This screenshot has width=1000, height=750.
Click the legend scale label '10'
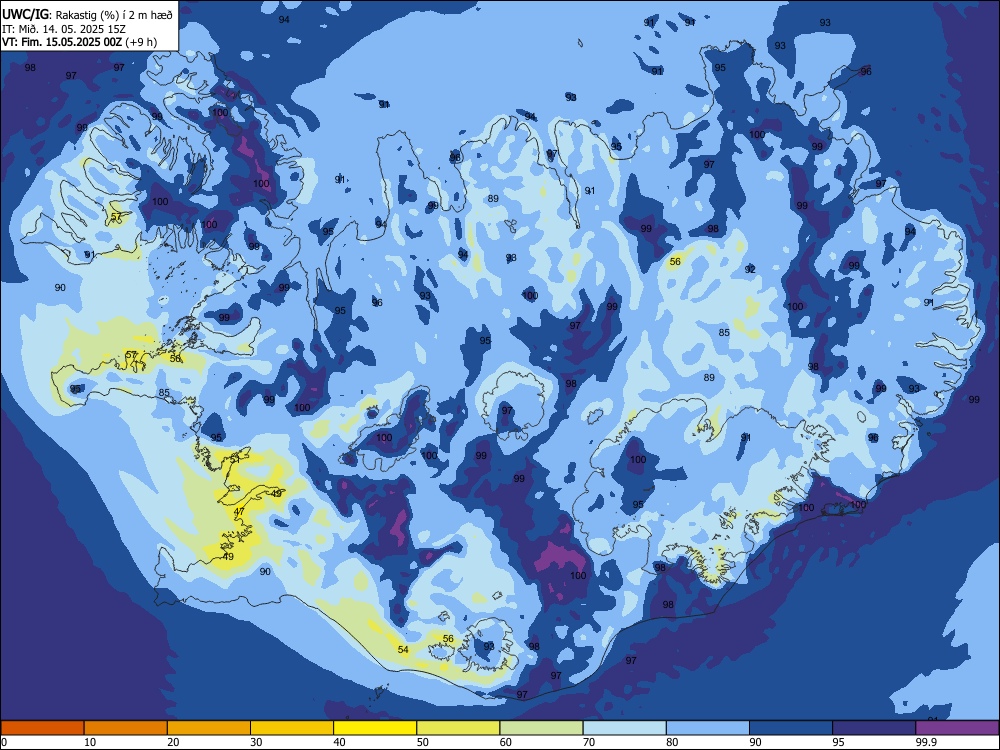90,742
